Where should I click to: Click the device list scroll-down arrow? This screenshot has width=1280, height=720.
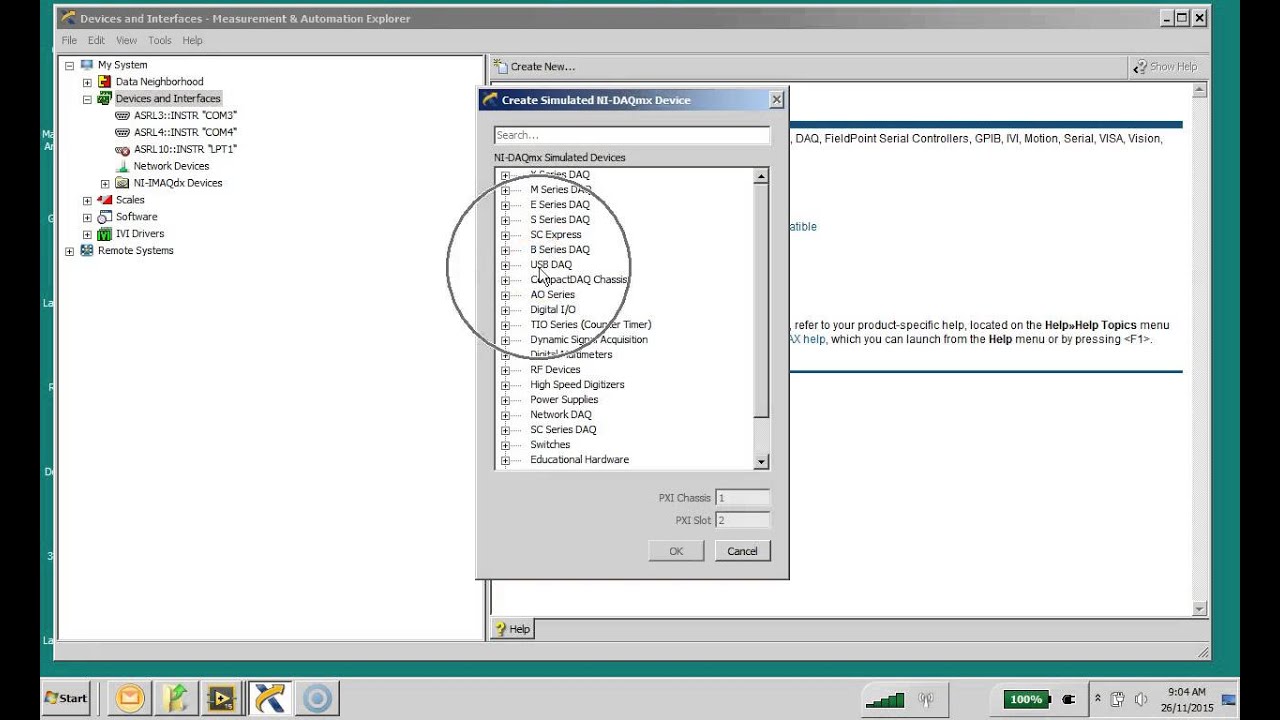pos(761,462)
